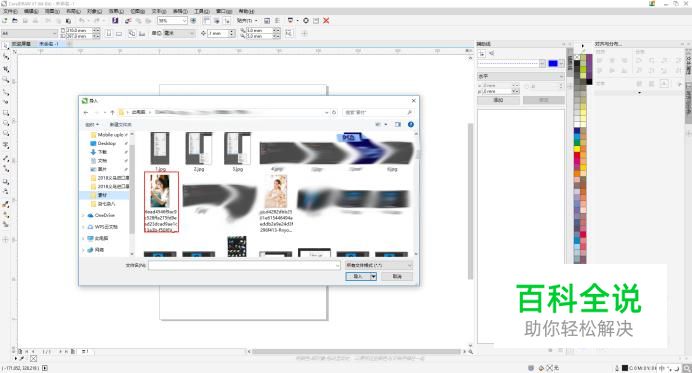Click the 取消 (Cancel) button in dialog

tap(397, 276)
